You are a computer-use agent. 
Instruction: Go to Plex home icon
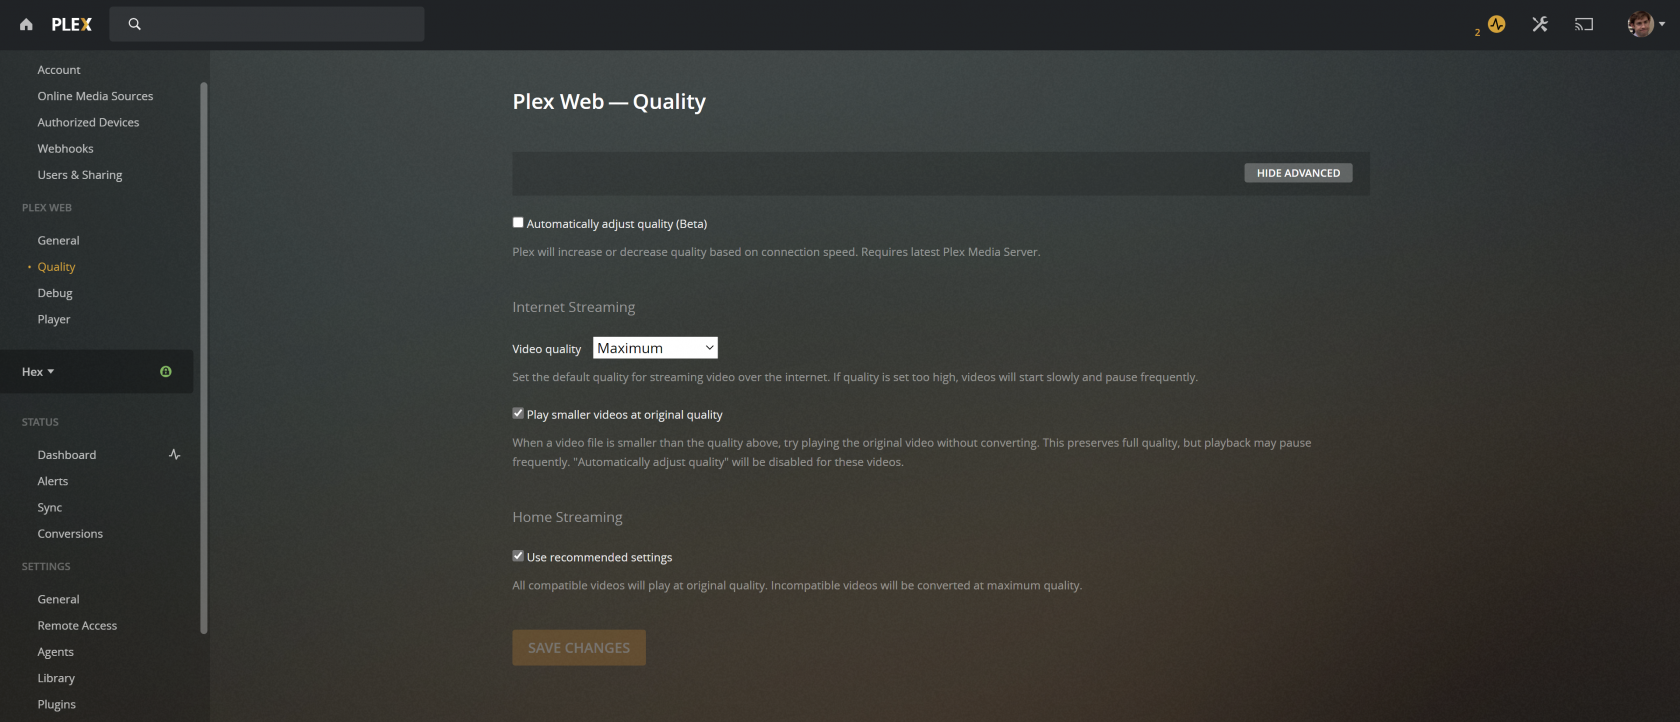click(x=26, y=25)
